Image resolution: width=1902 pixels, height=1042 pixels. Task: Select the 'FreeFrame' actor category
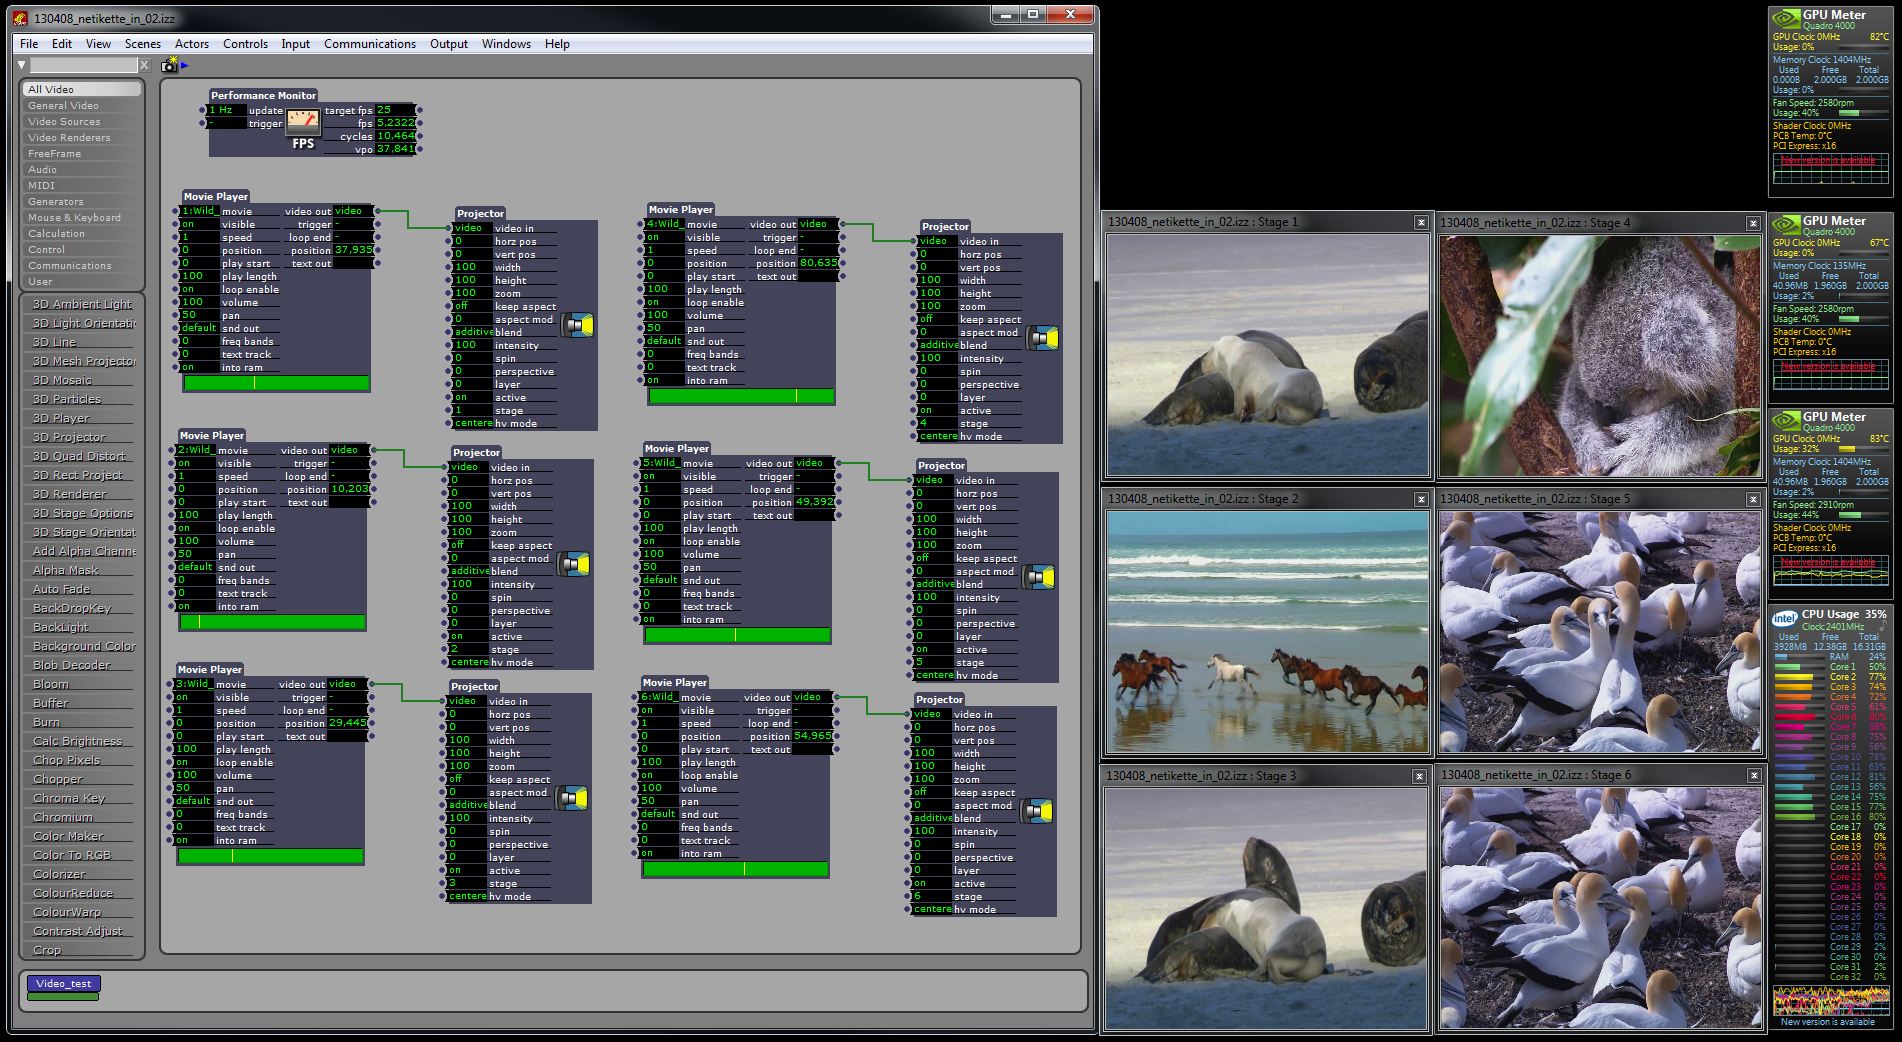[x=83, y=154]
